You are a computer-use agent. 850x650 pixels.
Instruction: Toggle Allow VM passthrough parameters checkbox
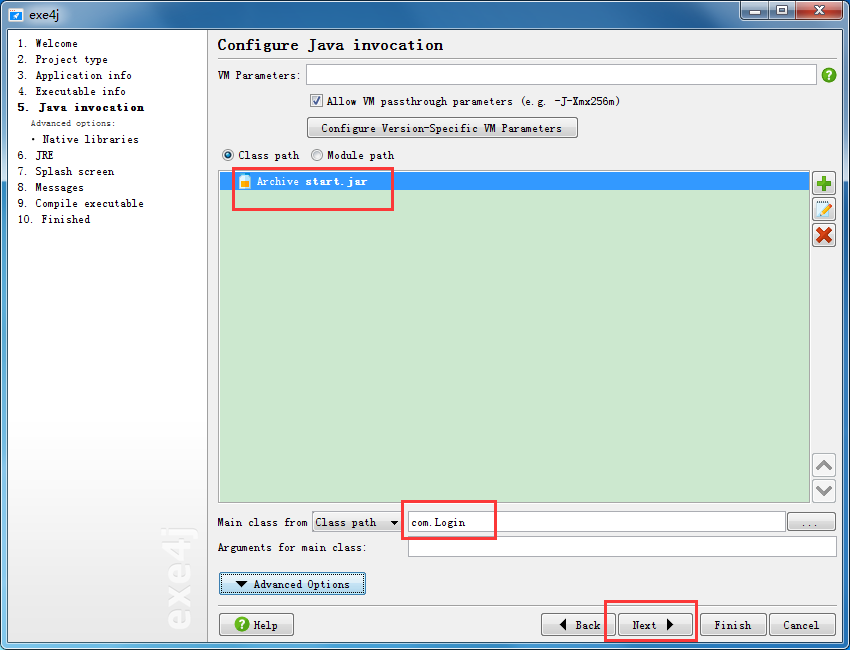(316, 101)
